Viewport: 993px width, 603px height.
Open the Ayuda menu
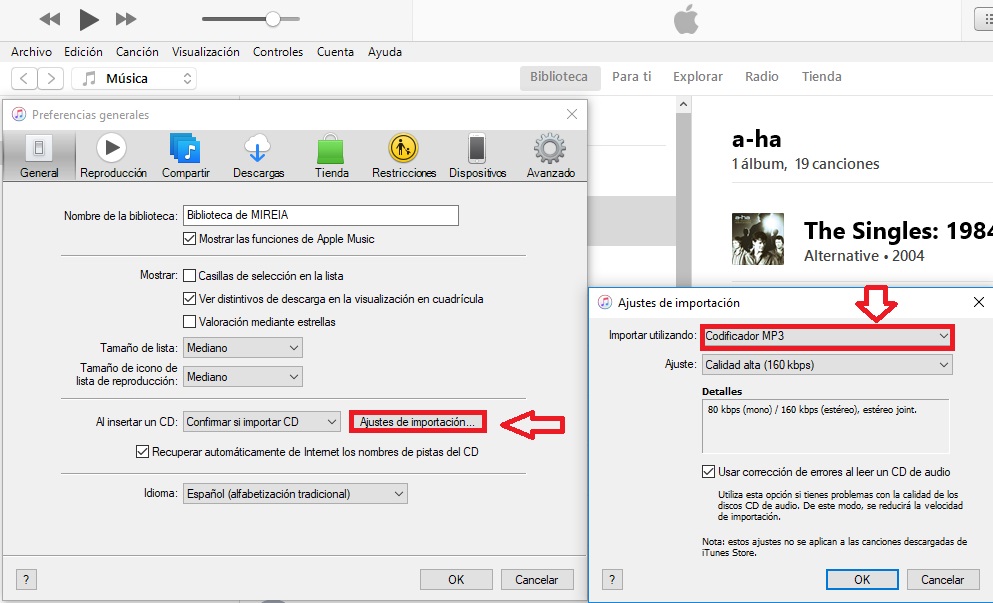[x=384, y=52]
